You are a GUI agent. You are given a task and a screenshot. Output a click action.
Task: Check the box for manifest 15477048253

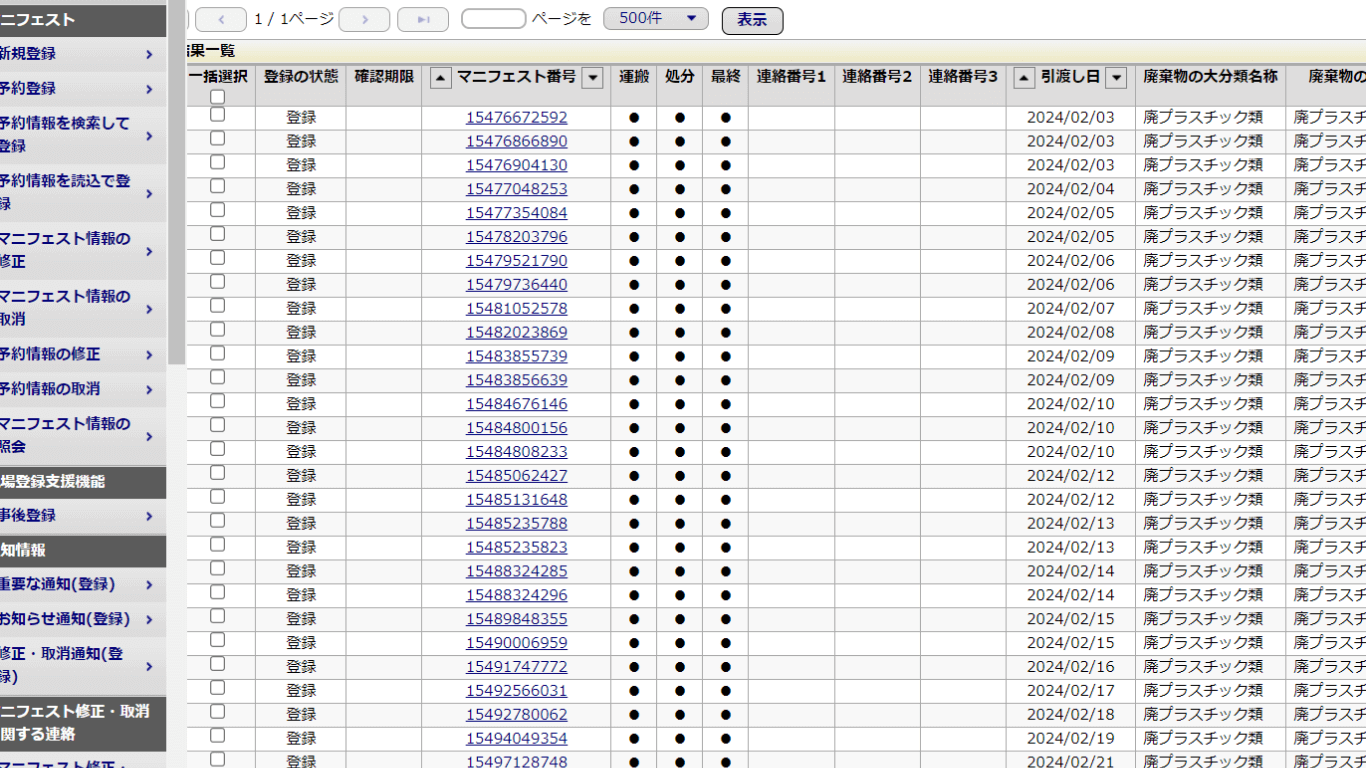tap(217, 186)
